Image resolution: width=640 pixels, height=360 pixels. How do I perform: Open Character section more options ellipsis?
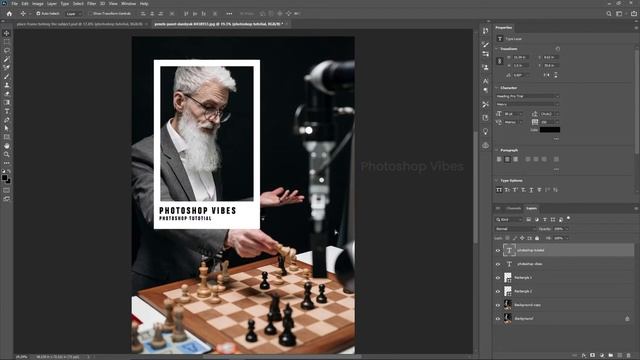556,139
